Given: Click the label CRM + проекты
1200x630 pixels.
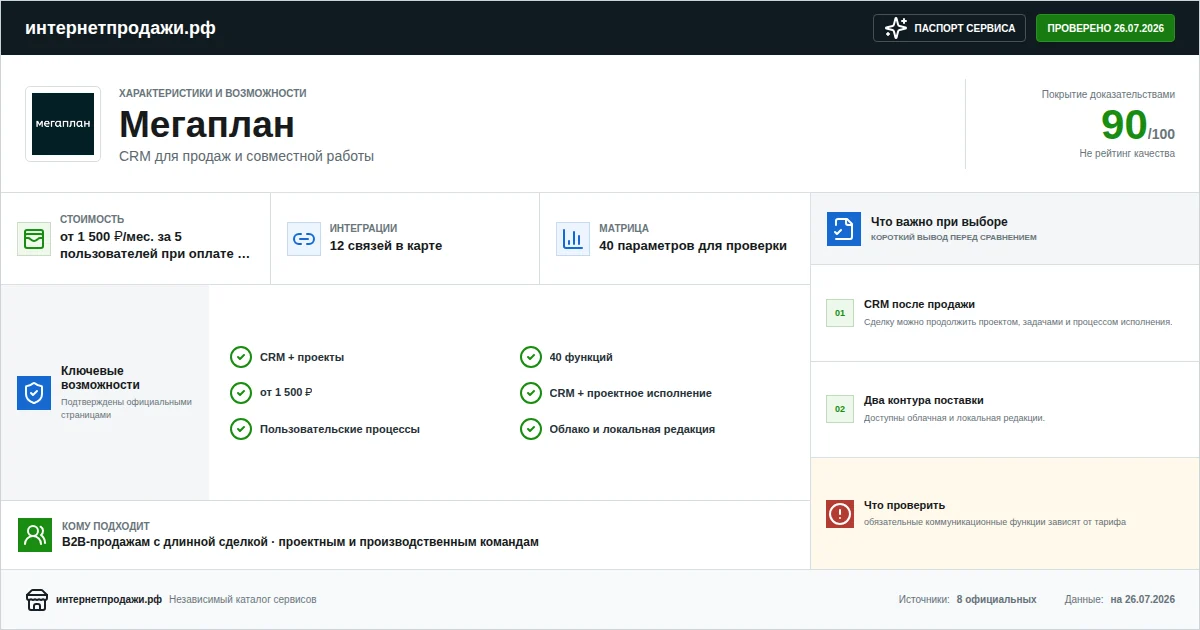Looking at the screenshot, I should [x=302, y=357].
